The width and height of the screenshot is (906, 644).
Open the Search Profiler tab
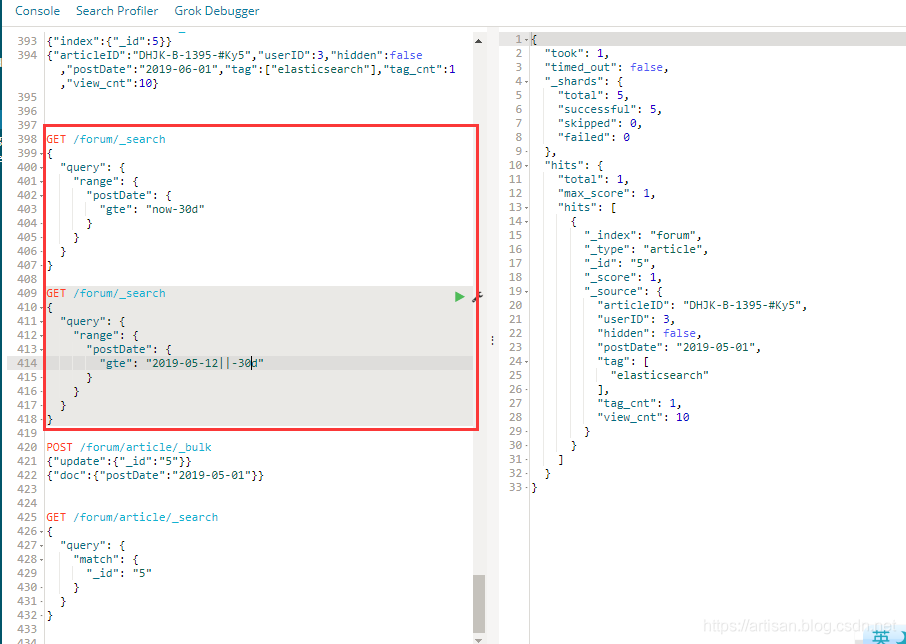[117, 11]
